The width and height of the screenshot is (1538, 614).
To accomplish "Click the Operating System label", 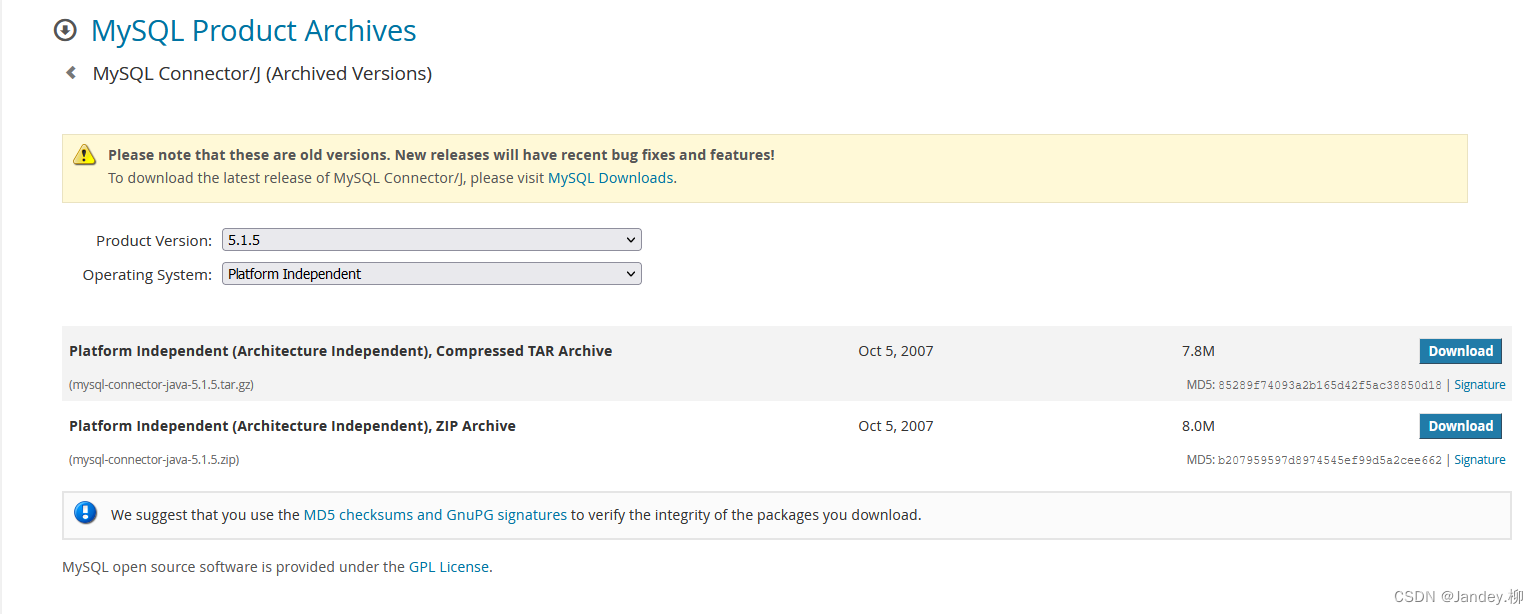I will 147,275.
